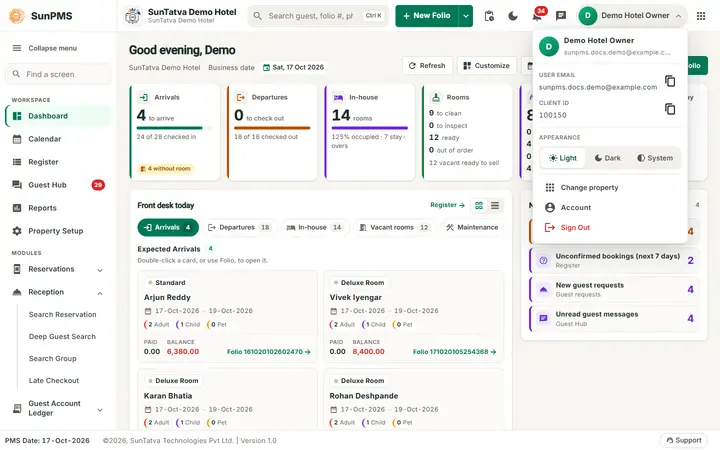720x450 pixels.
Task: Open Search Reservation under Reception
Action: [x=62, y=315]
